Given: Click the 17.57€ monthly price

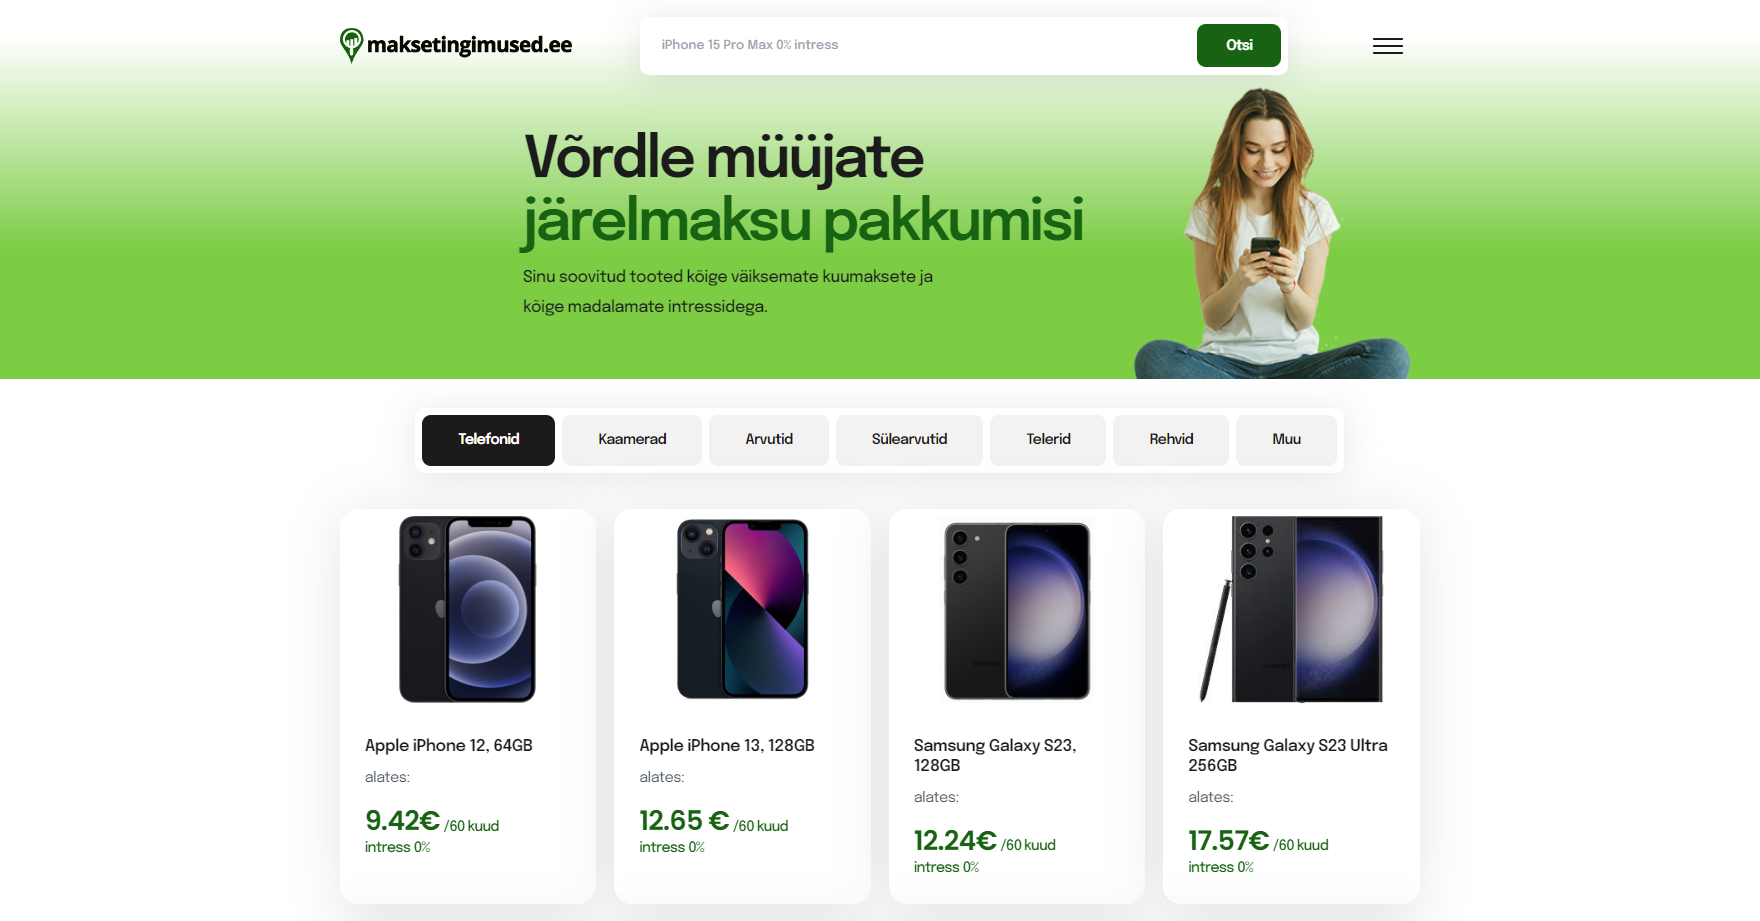Looking at the screenshot, I should [1228, 841].
